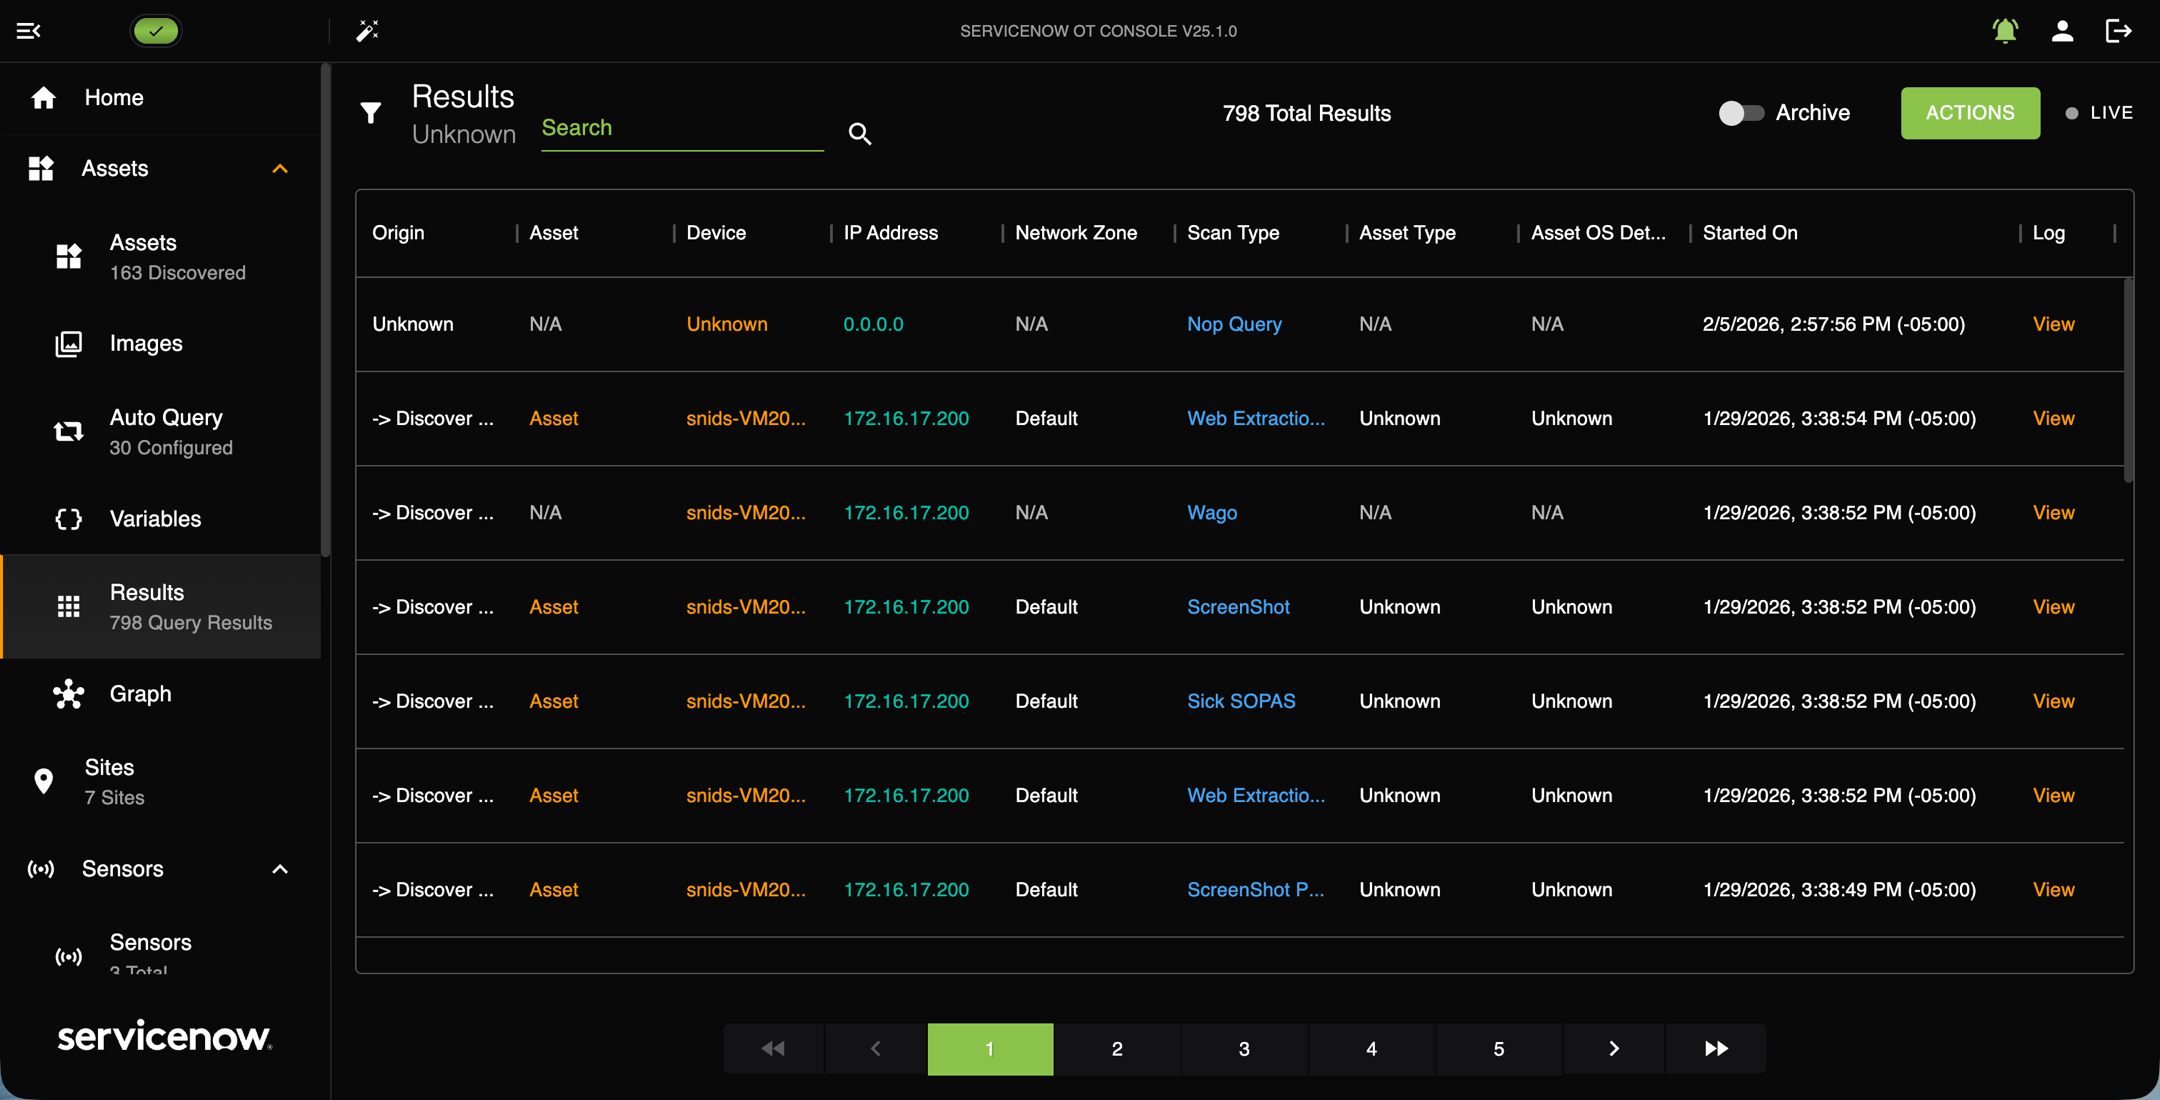2160x1100 pixels.
Task: Sort by Asset OS Det... column header
Action: (1598, 233)
